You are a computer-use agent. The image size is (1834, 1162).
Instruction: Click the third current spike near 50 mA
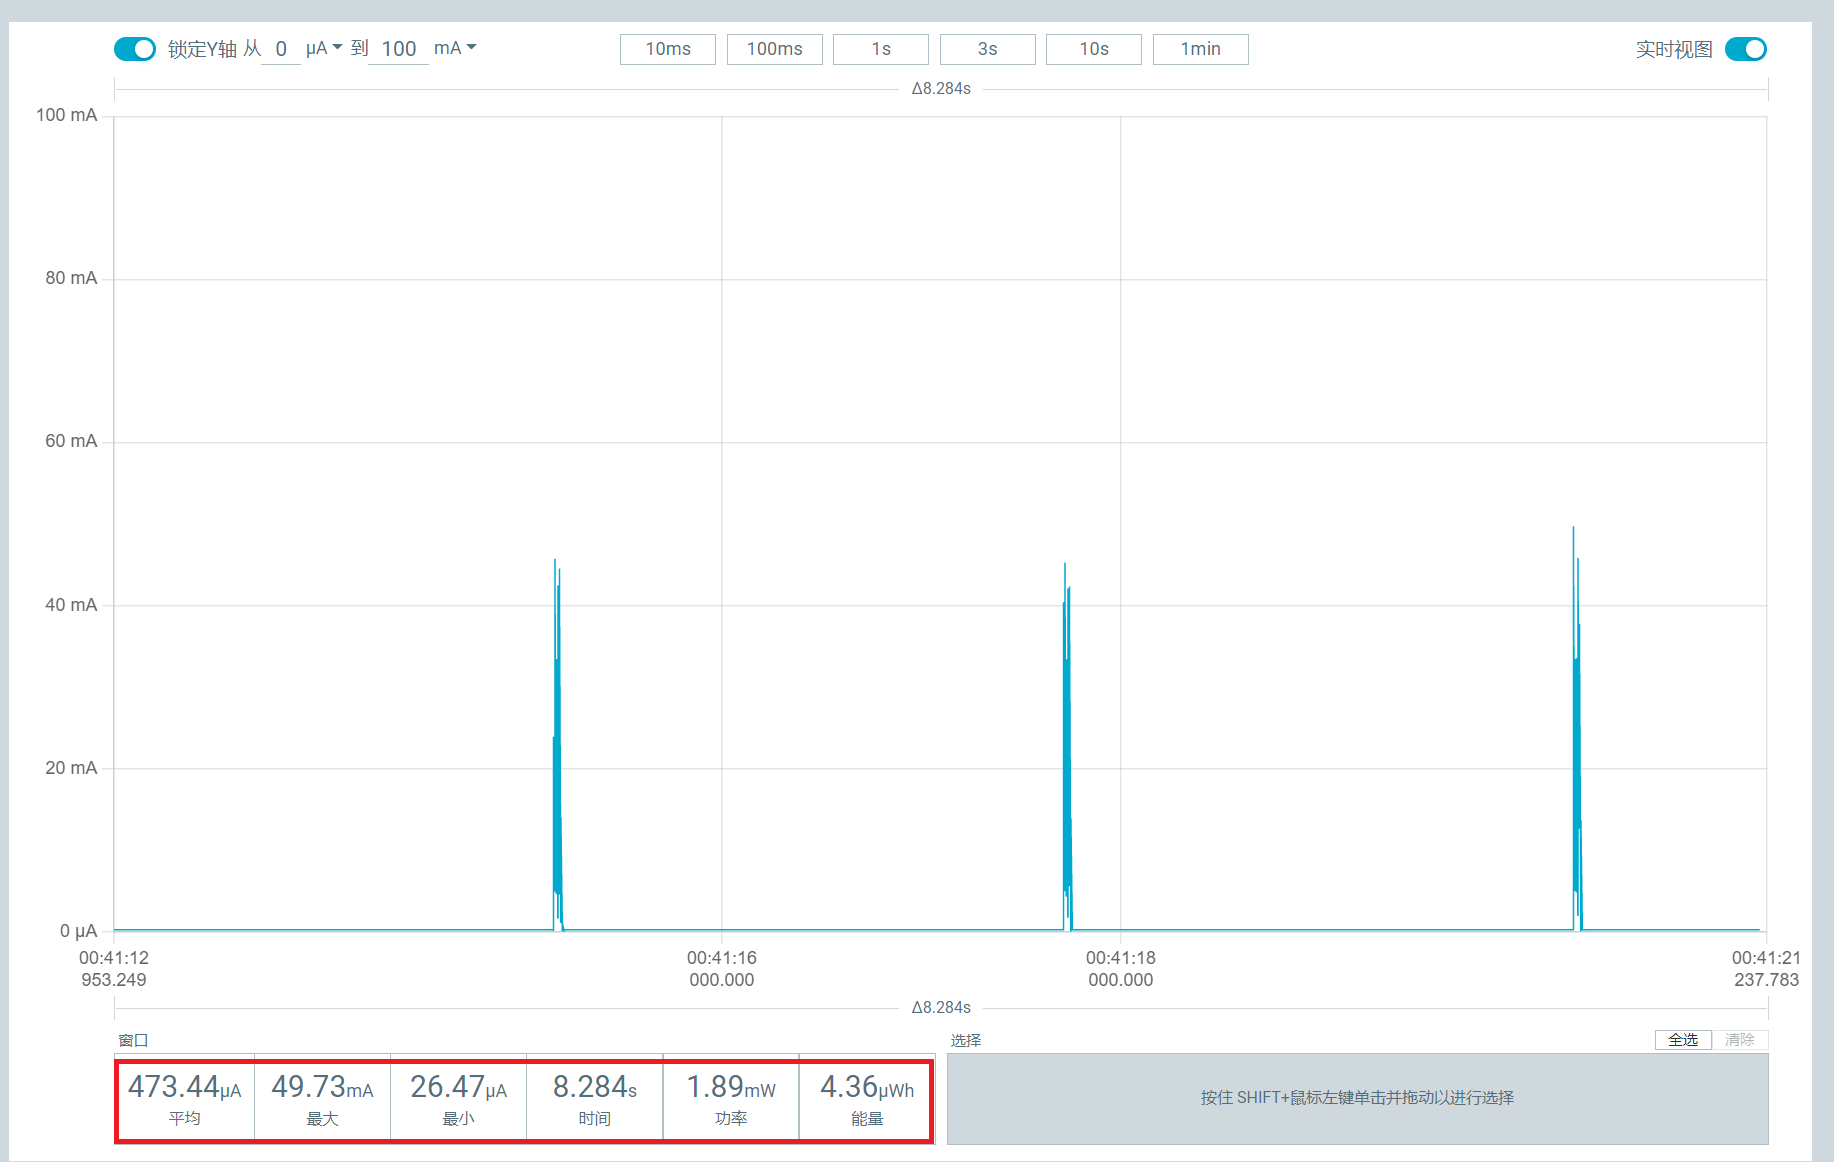click(x=1576, y=730)
